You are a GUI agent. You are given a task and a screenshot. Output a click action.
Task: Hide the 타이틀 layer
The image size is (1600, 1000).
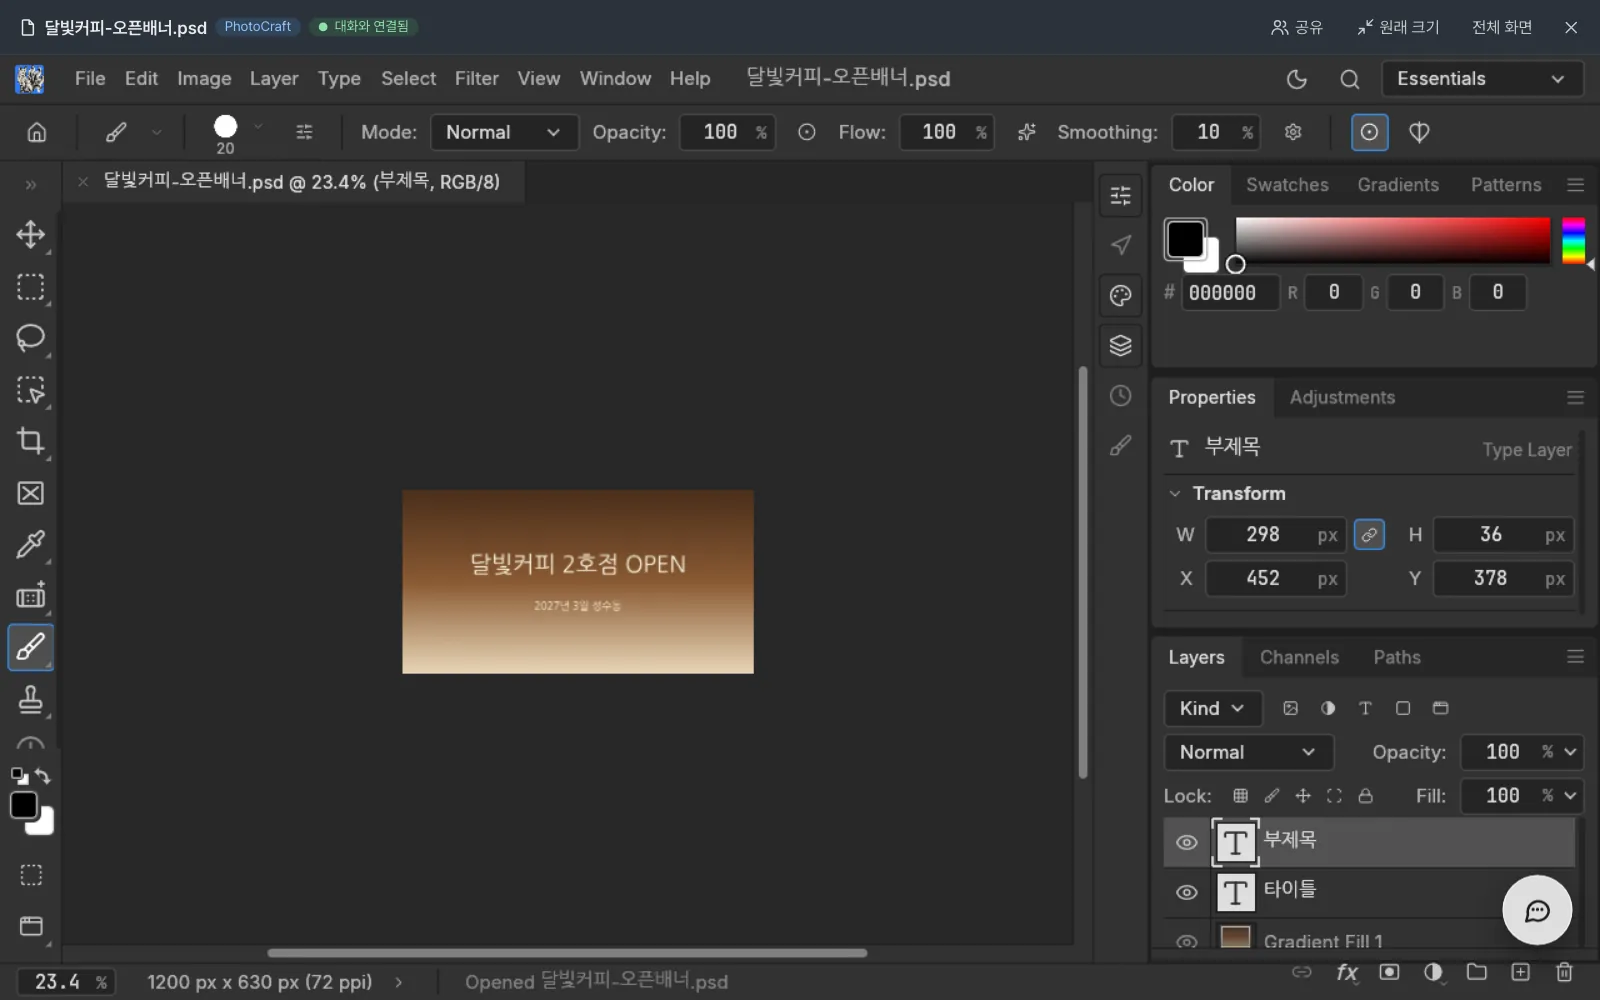point(1186,892)
